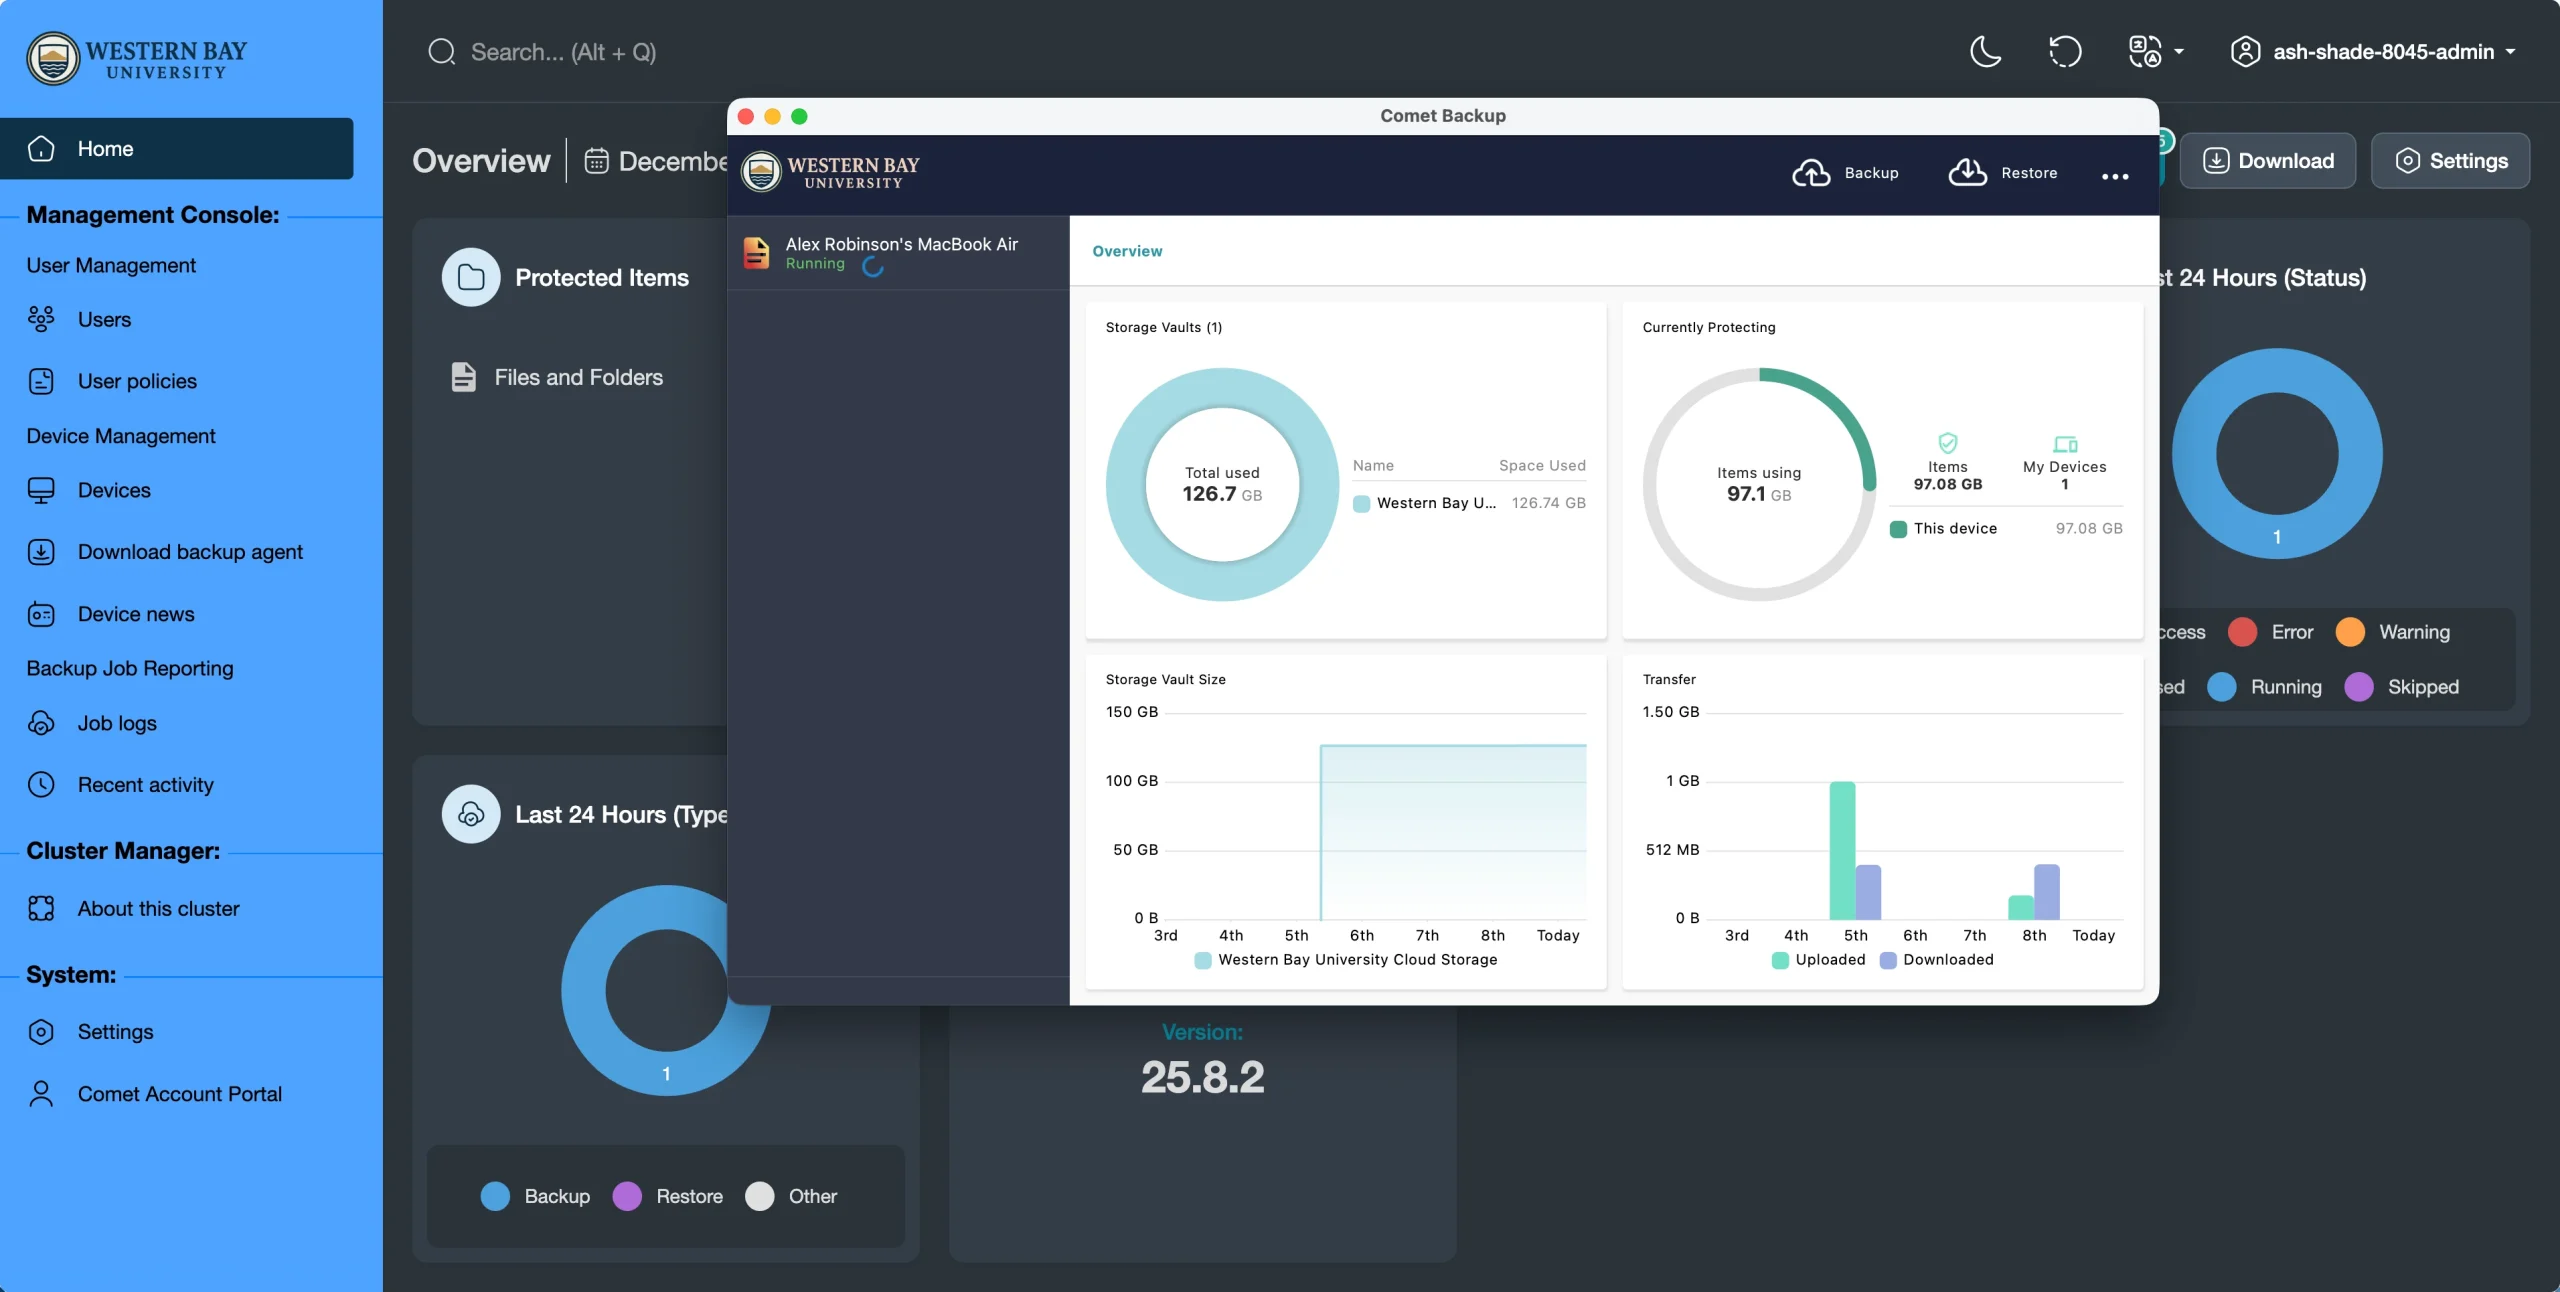Open Download backup agent page
The height and width of the screenshot is (1292, 2560).
(190, 552)
